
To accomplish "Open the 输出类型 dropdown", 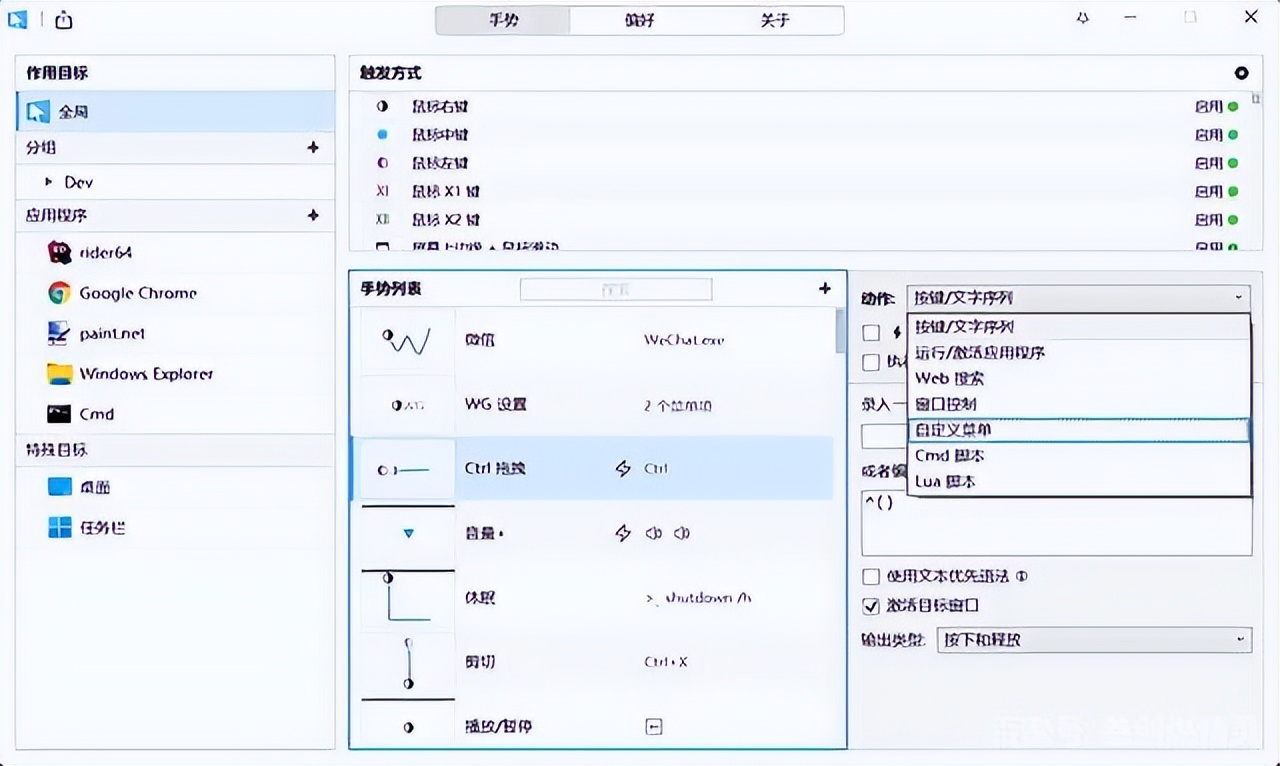I will pyautogui.click(x=1094, y=640).
